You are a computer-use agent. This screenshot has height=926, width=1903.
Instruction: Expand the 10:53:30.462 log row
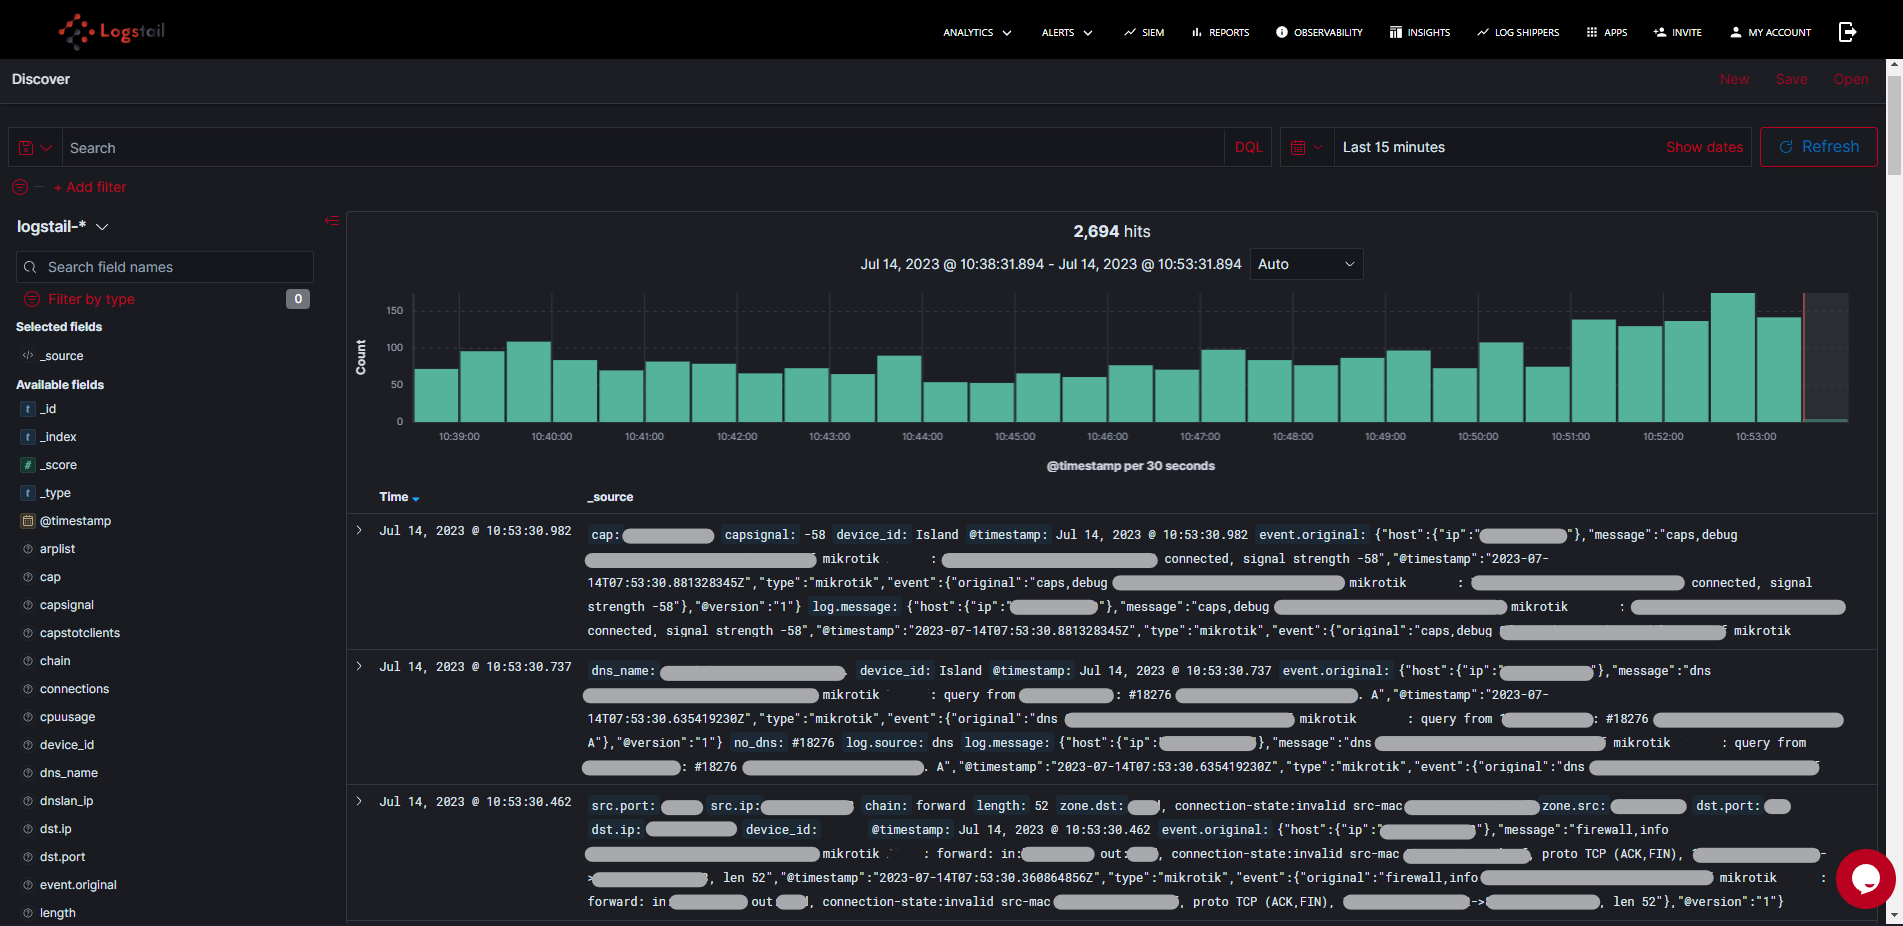click(x=359, y=801)
